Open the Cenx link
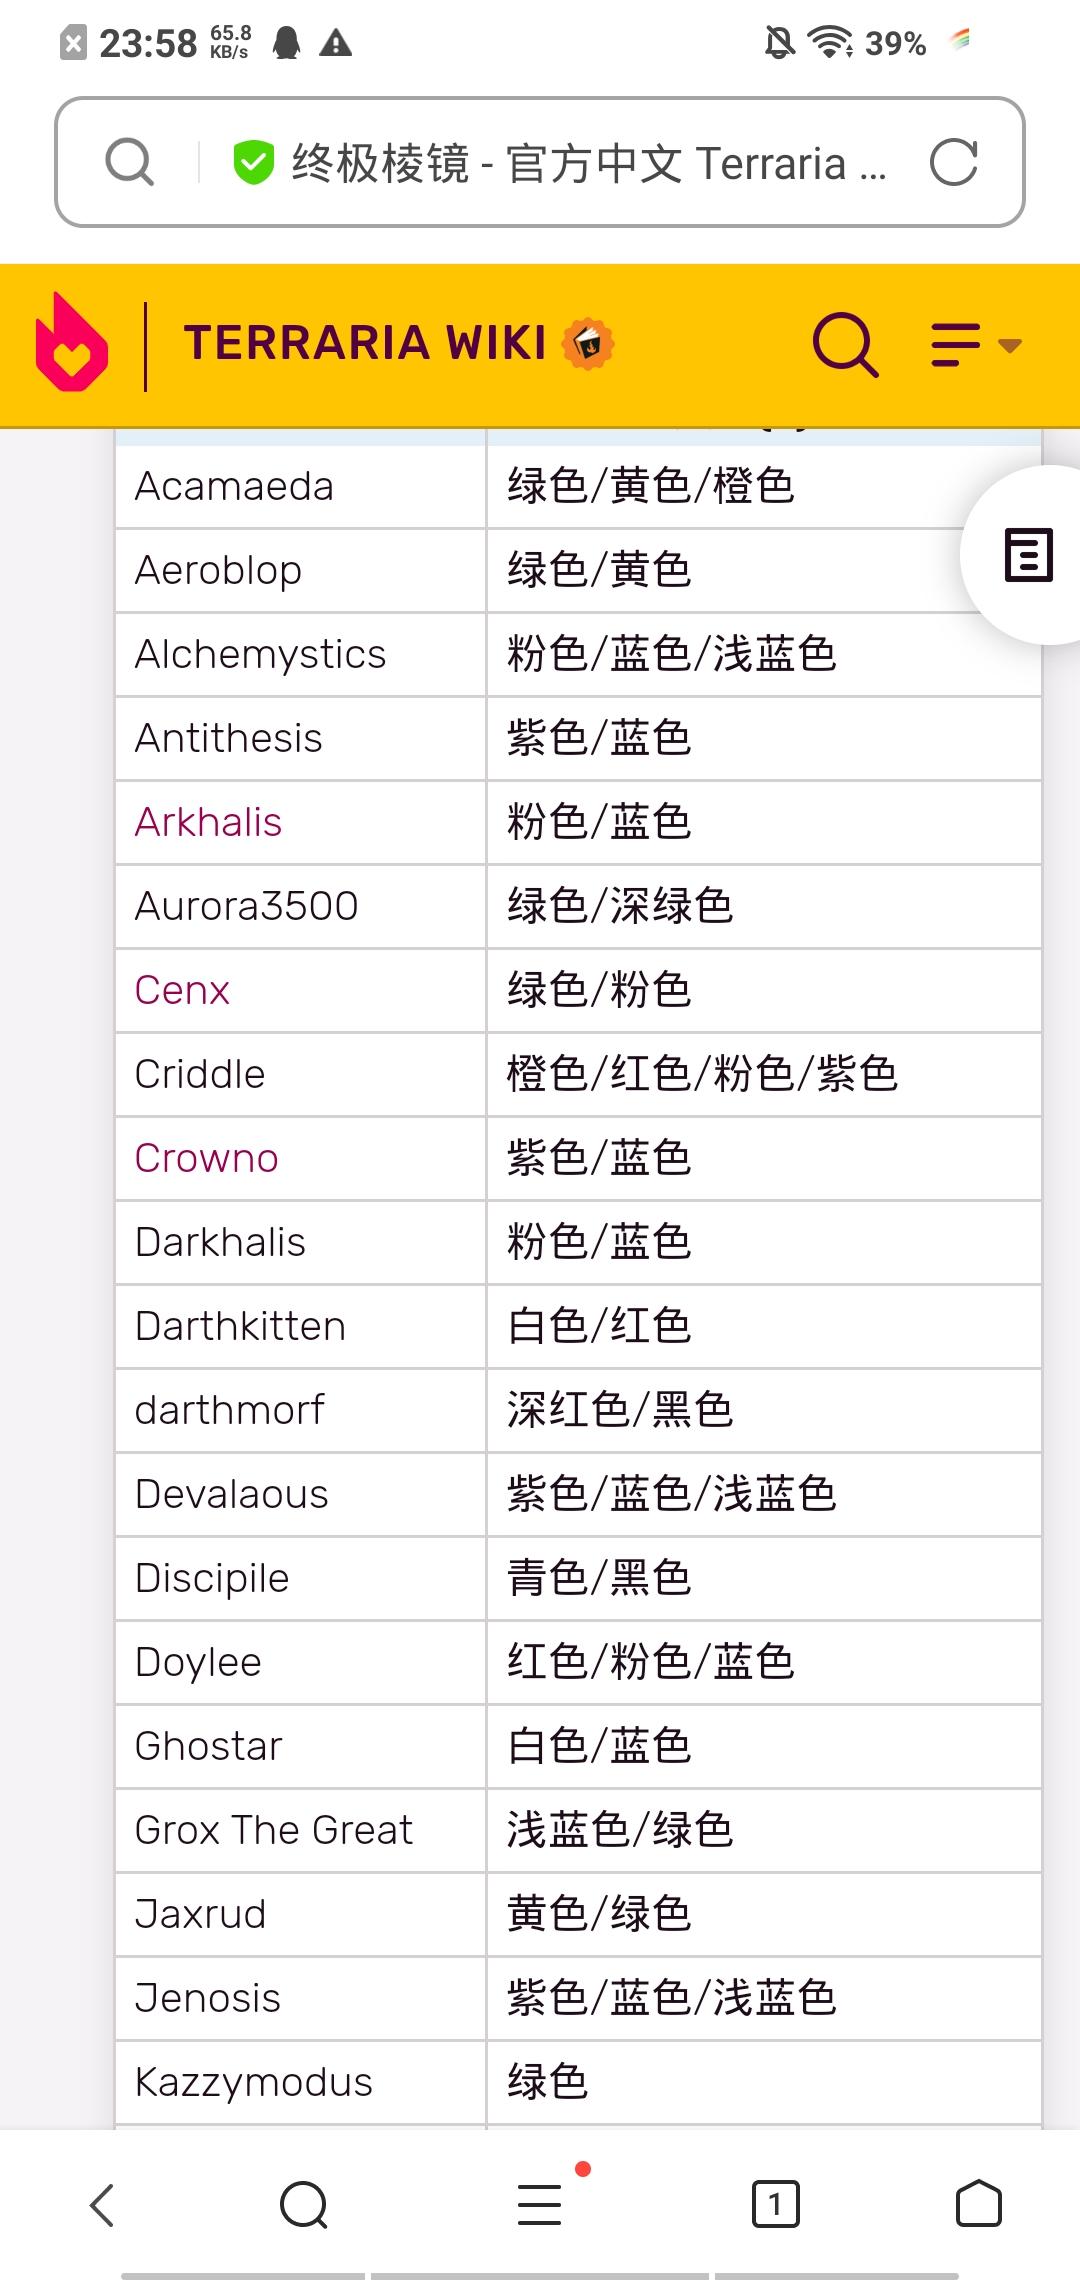 pyautogui.click(x=182, y=990)
